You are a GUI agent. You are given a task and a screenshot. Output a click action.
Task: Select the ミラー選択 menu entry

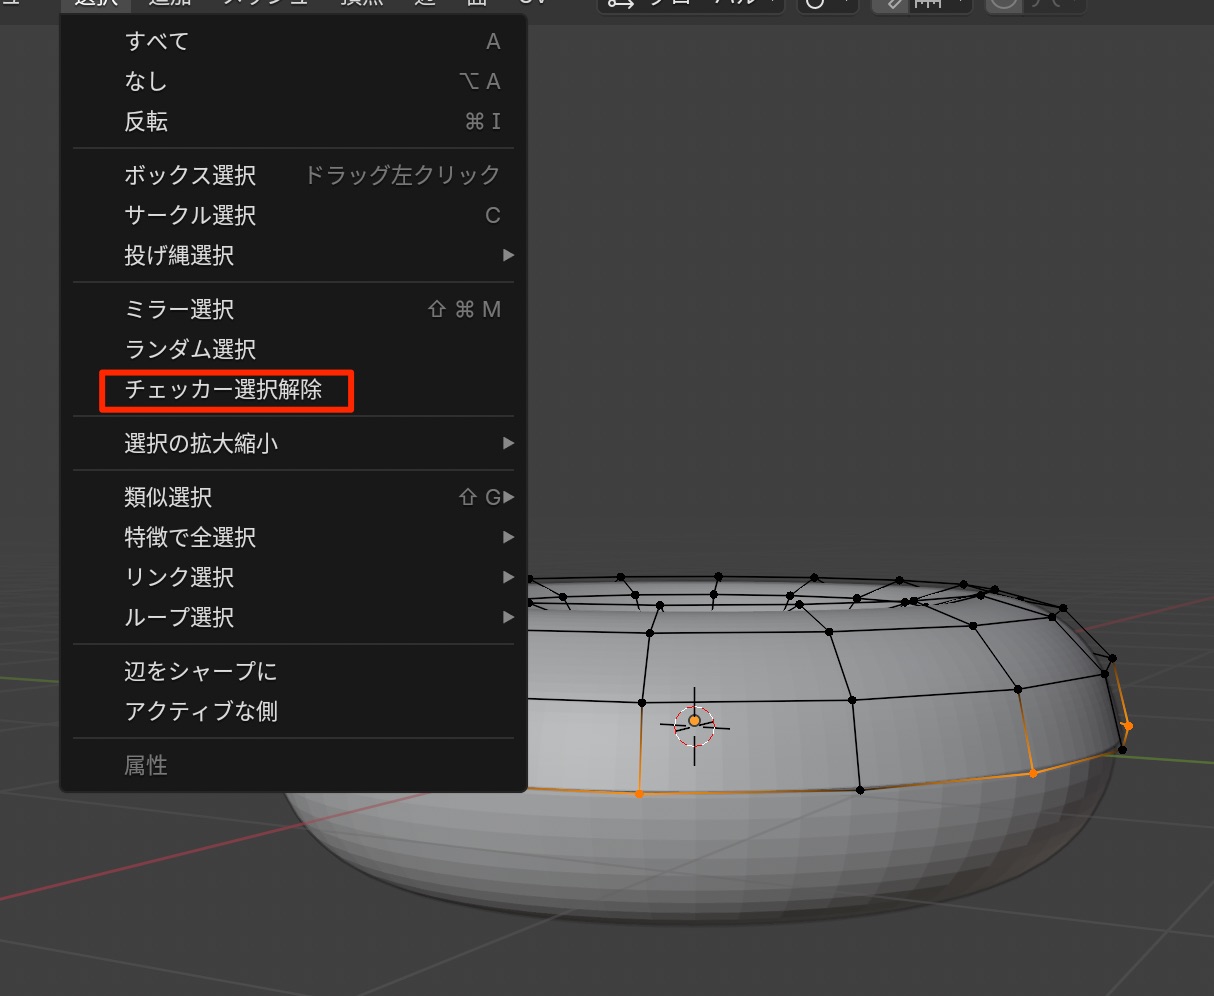(x=179, y=309)
